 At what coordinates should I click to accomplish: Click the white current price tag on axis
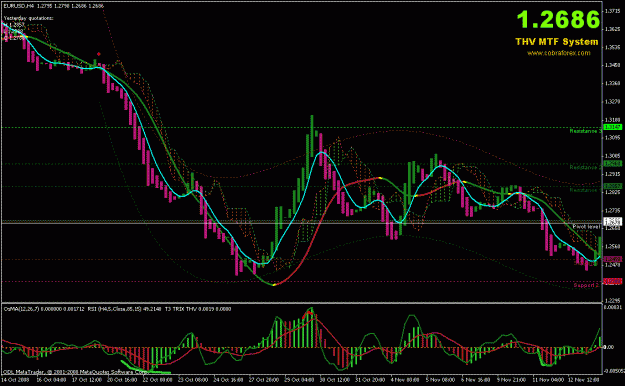pyautogui.click(x=613, y=221)
